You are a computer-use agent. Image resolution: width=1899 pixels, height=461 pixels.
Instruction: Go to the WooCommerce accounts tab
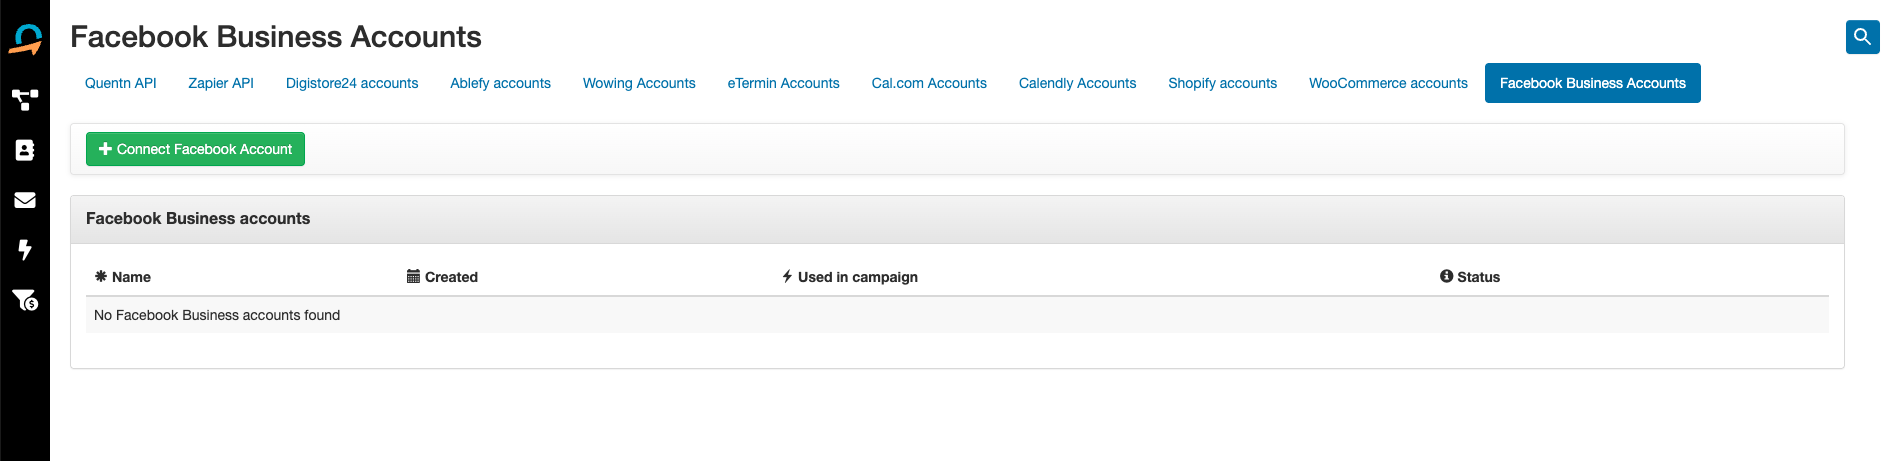coord(1388,83)
